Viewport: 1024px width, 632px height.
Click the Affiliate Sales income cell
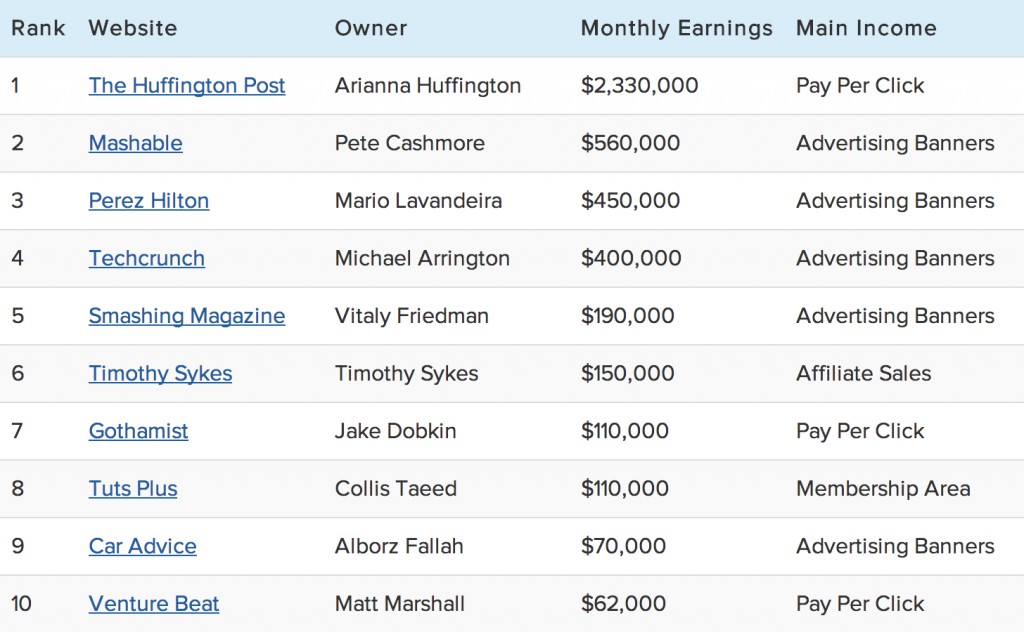[863, 373]
